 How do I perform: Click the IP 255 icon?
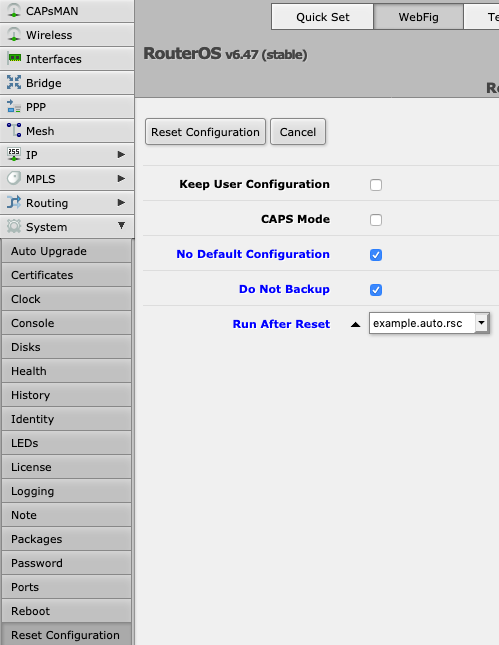[x=14, y=154]
